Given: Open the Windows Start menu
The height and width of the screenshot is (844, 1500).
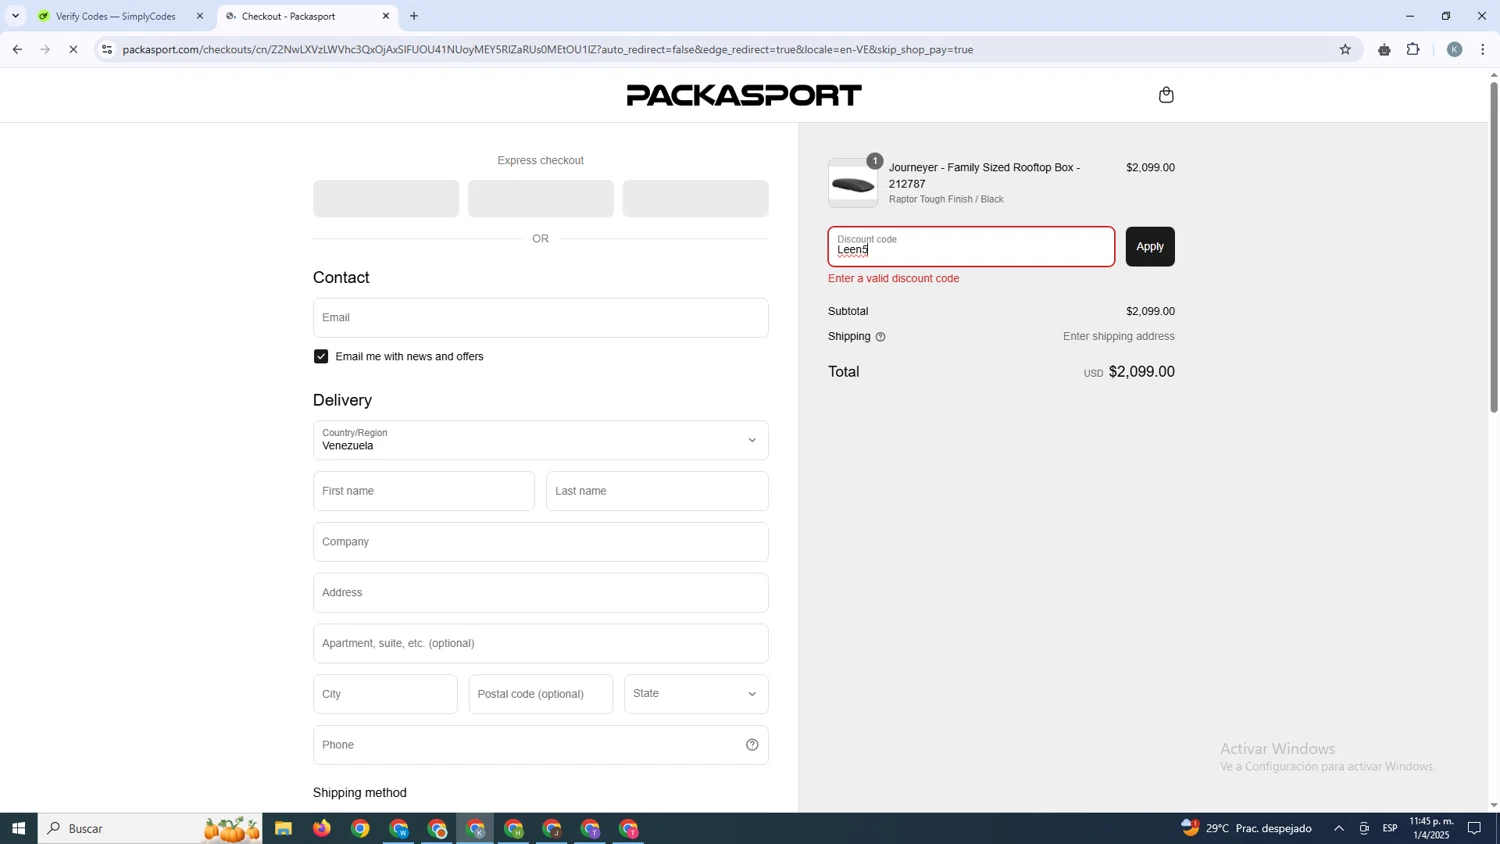Looking at the screenshot, I should coord(18,828).
